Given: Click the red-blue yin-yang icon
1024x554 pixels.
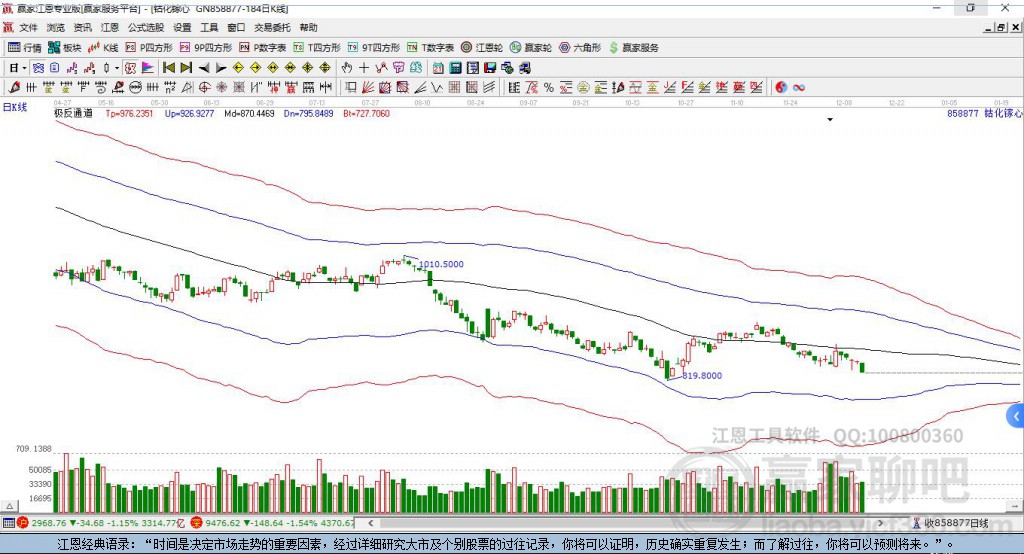Looking at the screenshot, I should pyautogui.click(x=781, y=88).
